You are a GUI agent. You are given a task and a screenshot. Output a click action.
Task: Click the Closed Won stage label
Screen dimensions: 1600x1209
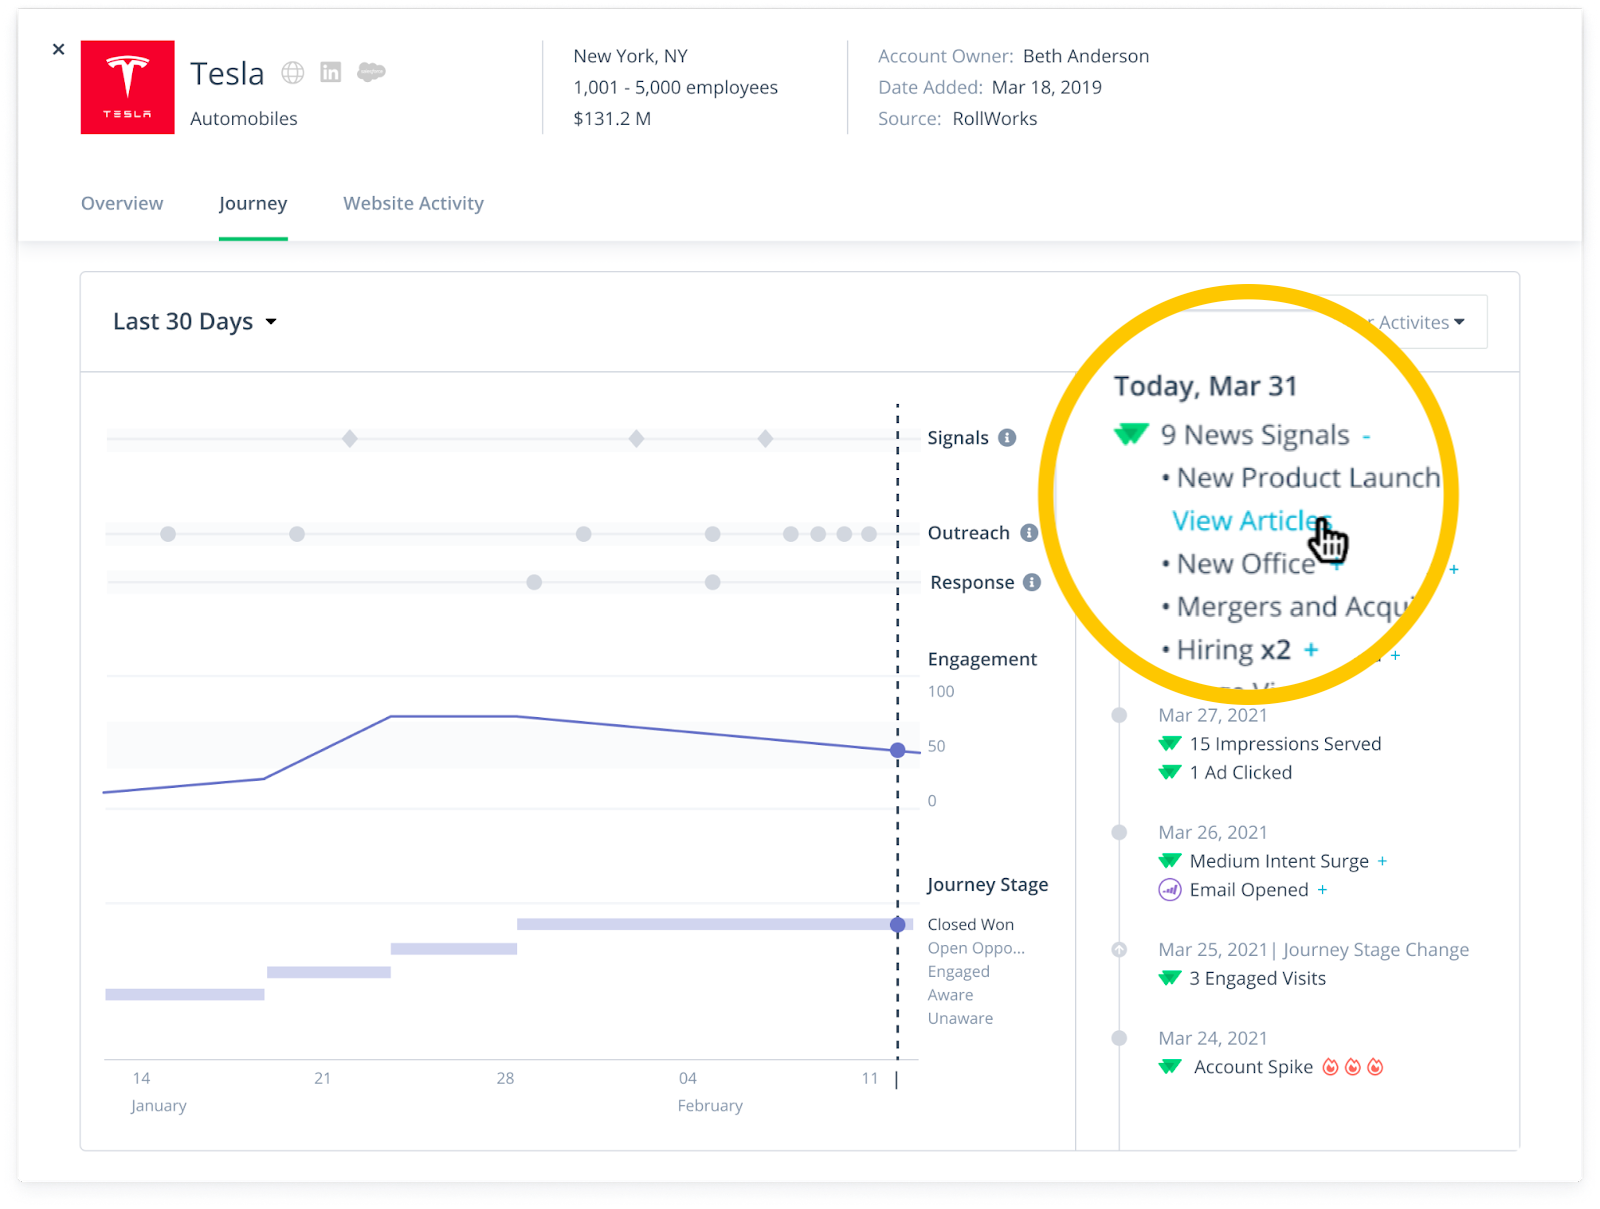(x=970, y=924)
